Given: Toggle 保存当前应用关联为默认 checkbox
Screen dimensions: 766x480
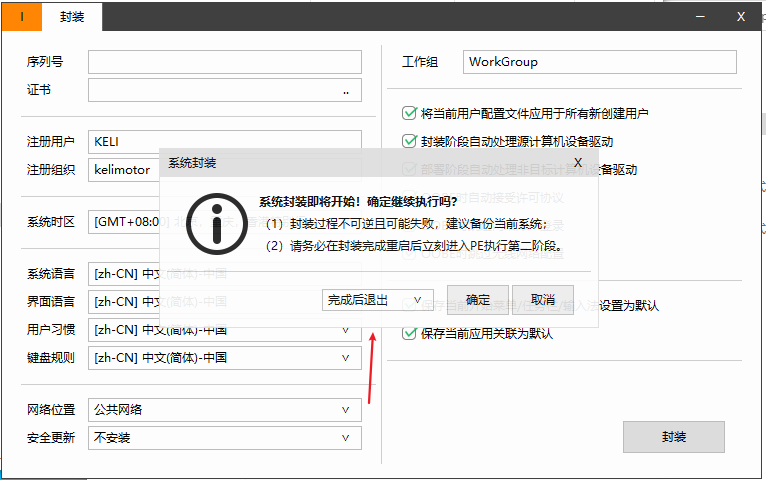Looking at the screenshot, I should (x=409, y=334).
